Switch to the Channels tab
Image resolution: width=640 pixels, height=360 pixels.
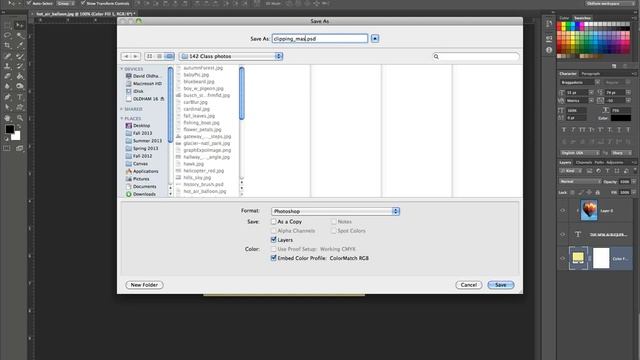[584, 162]
